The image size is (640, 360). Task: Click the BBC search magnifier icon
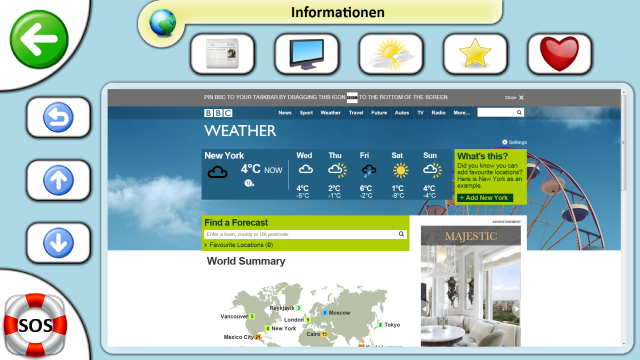point(519,113)
